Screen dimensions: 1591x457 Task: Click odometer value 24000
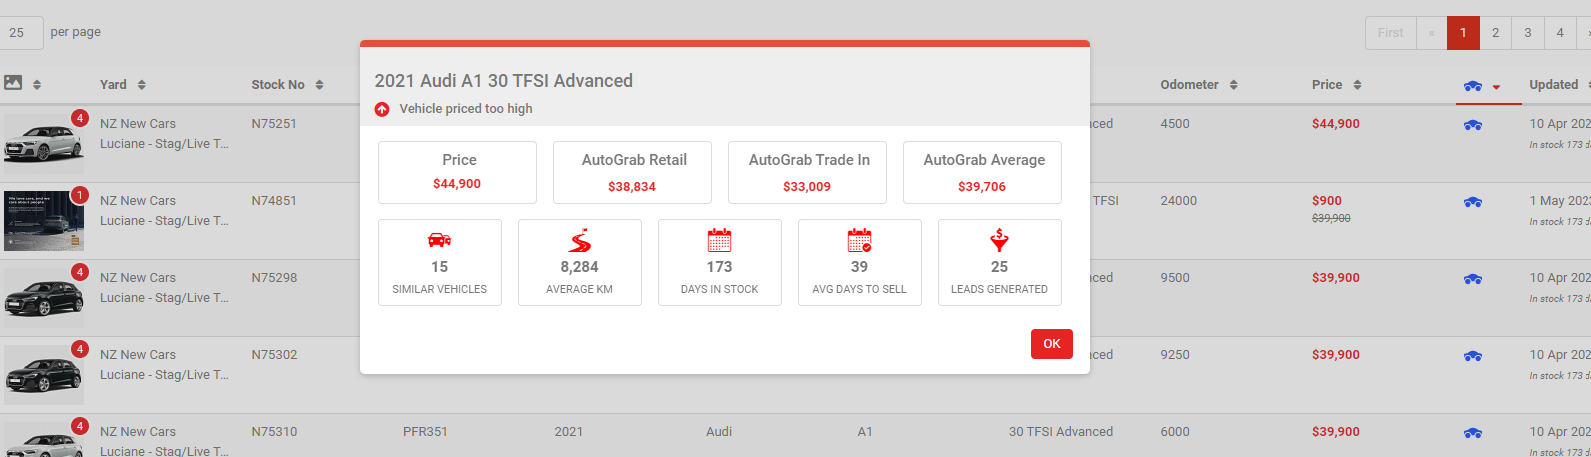[x=1179, y=201]
